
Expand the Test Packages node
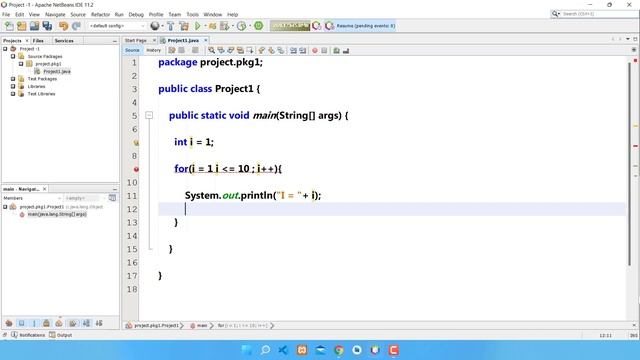pyautogui.click(x=13, y=79)
